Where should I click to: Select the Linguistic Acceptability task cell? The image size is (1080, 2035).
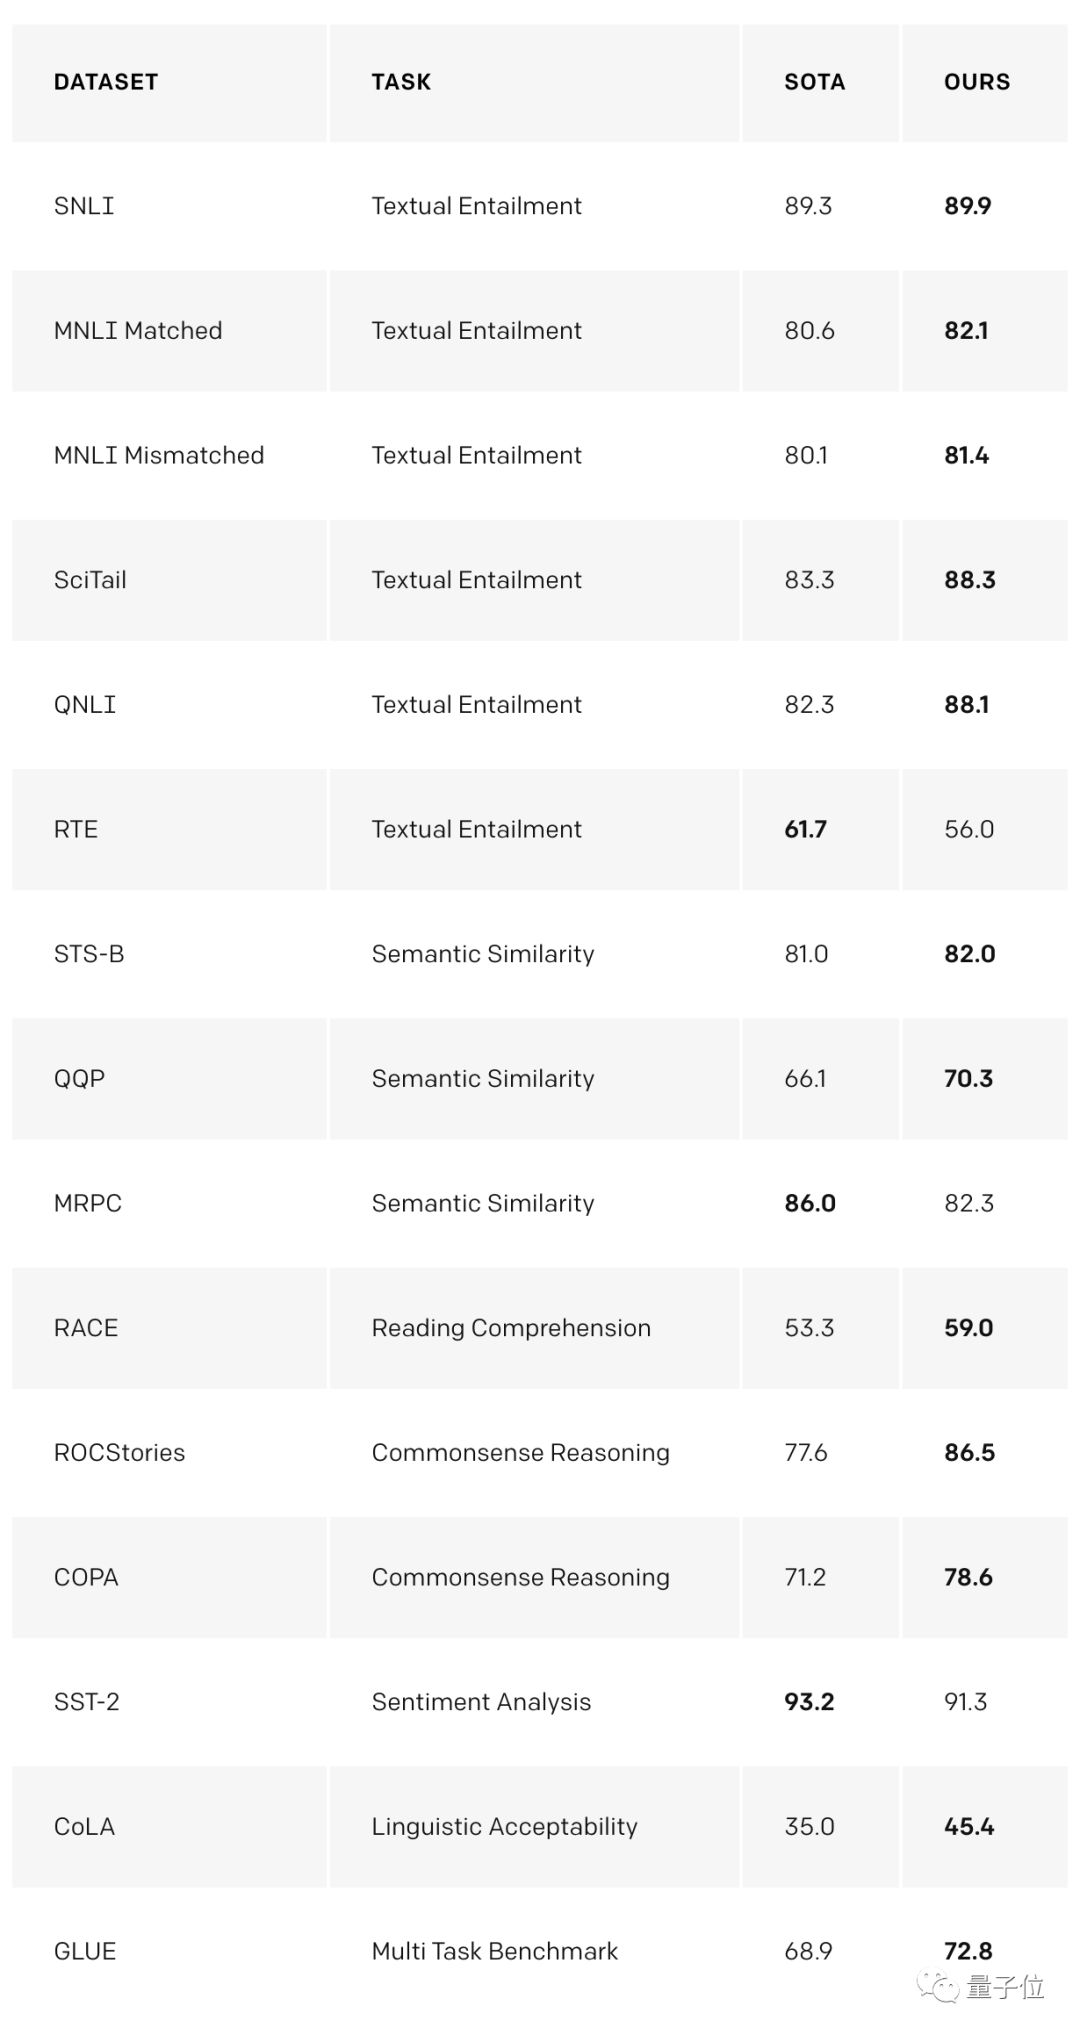(504, 1826)
